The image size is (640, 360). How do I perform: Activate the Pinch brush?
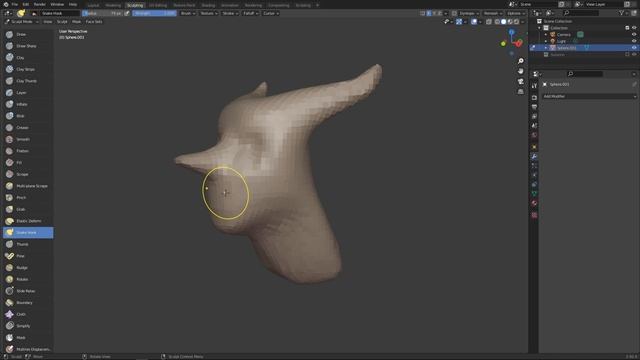pos(28,198)
